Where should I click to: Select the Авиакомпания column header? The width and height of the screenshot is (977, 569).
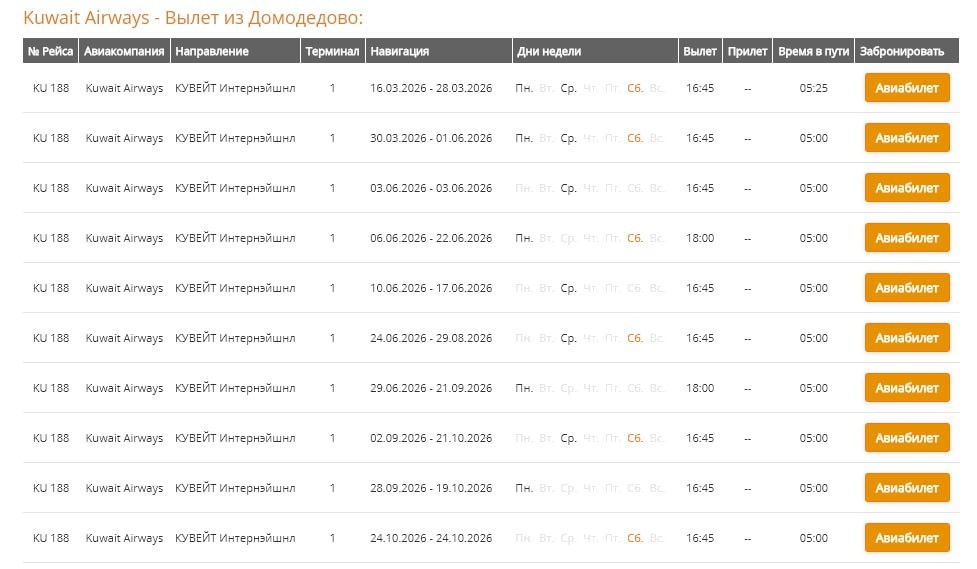point(124,51)
